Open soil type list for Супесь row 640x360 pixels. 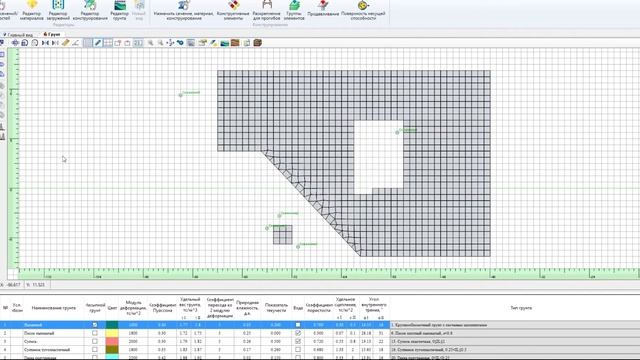click(515, 341)
